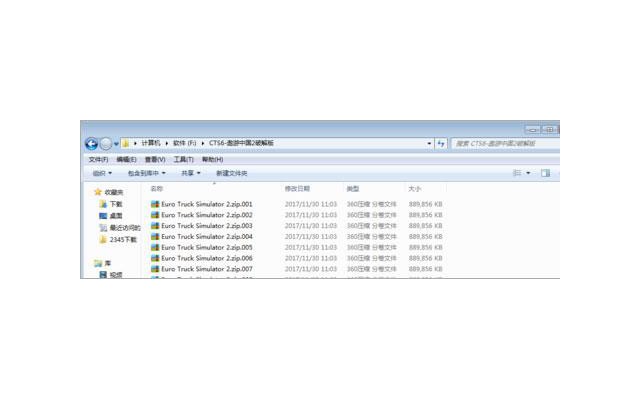The image size is (640, 400).
Task: Select file name Euro Truck Simulator 2.zip.005
Action: [x=207, y=247]
